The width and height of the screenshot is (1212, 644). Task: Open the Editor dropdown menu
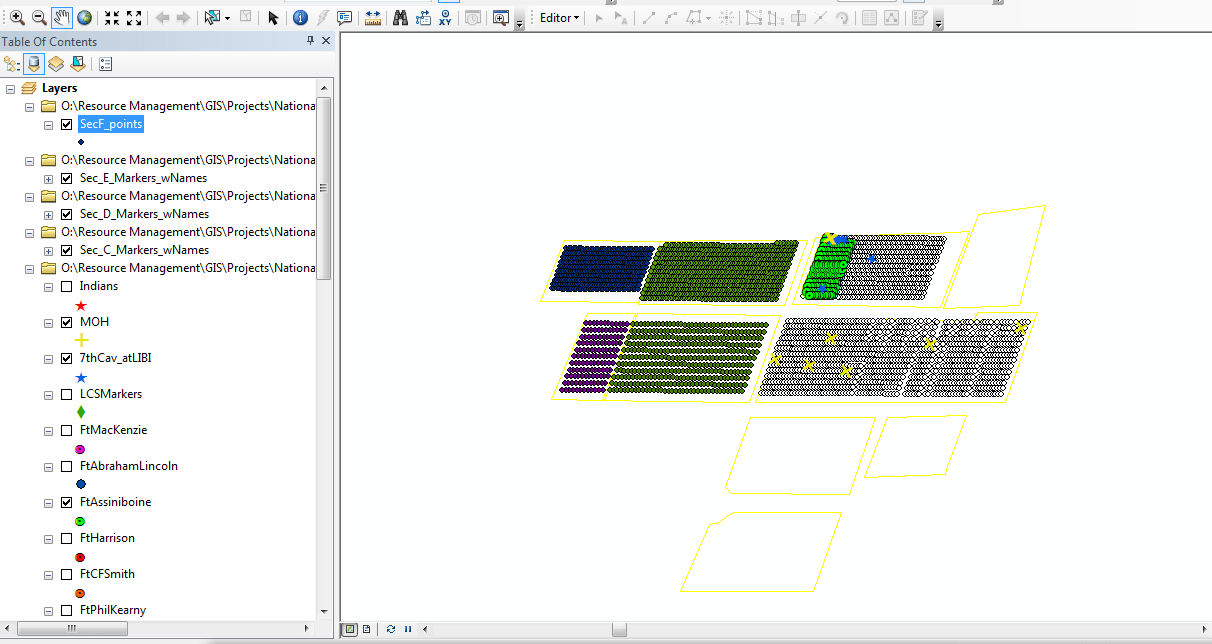coord(558,17)
